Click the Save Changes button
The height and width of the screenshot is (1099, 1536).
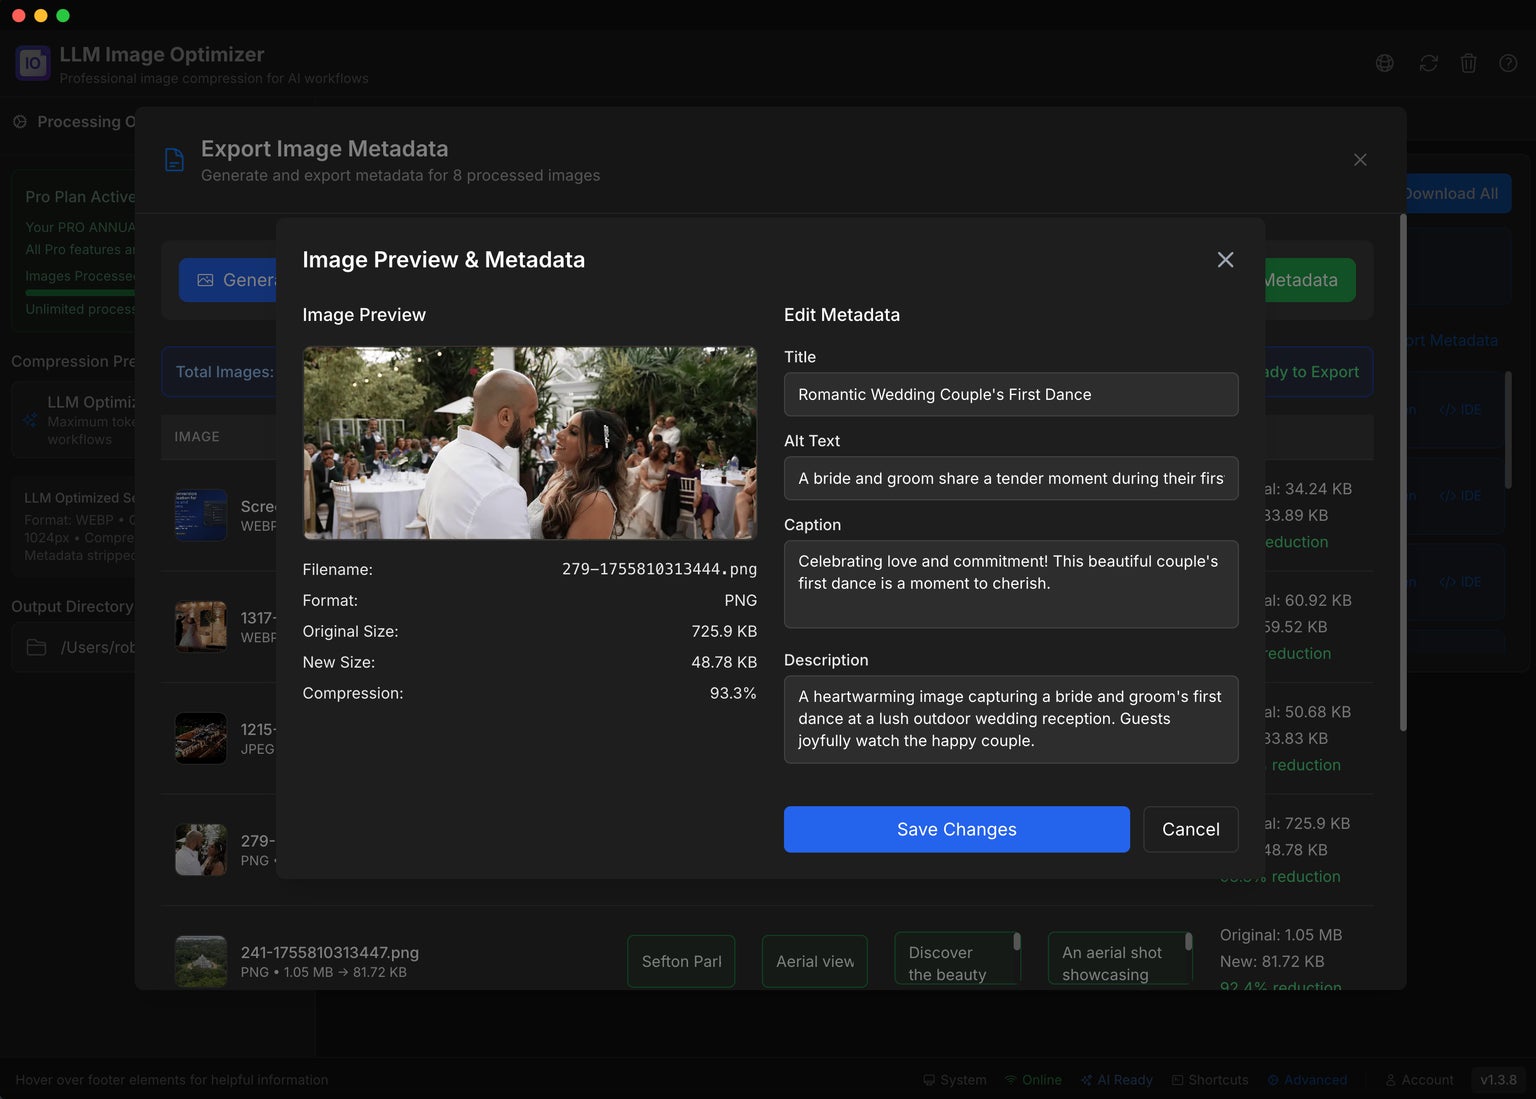(x=957, y=830)
